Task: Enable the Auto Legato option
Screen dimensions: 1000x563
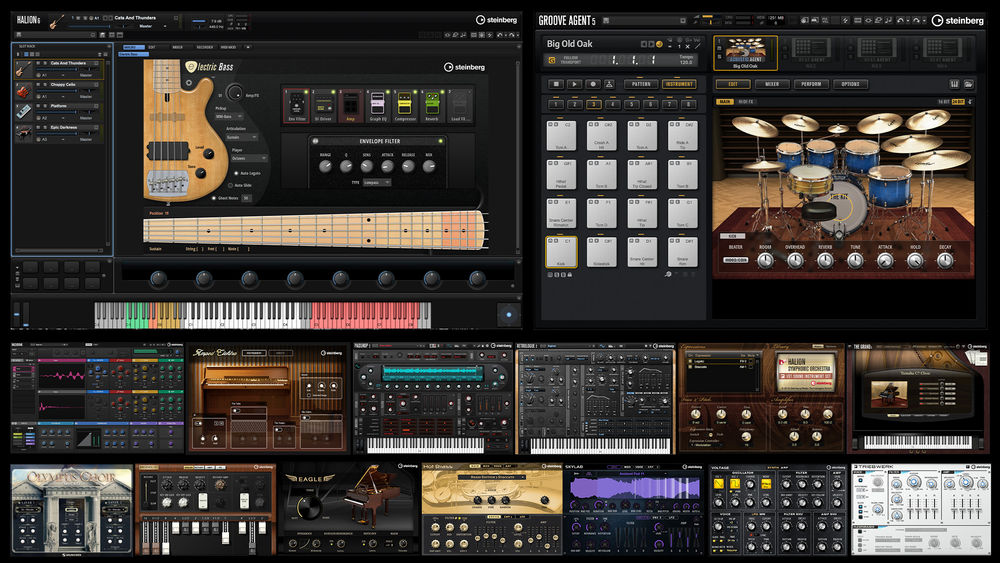Action: (x=236, y=173)
